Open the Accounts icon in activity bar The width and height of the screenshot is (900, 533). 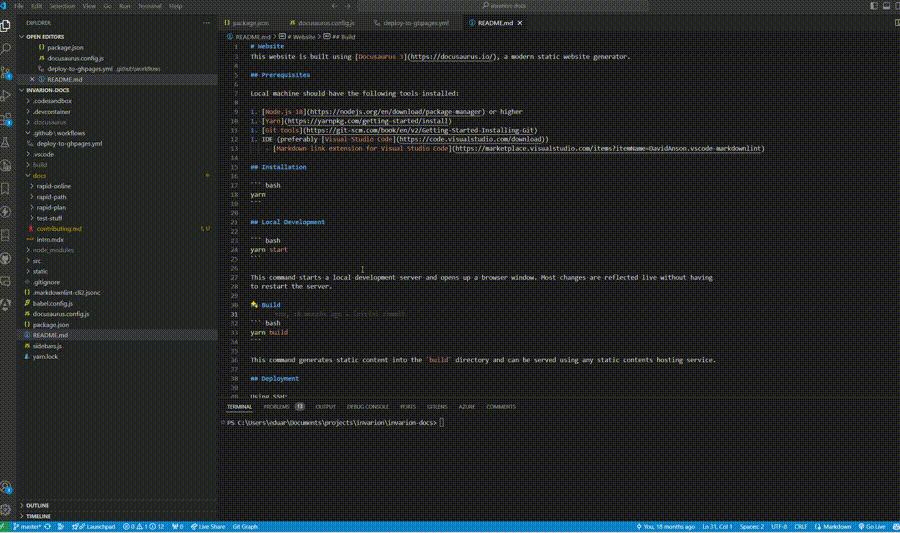6,487
